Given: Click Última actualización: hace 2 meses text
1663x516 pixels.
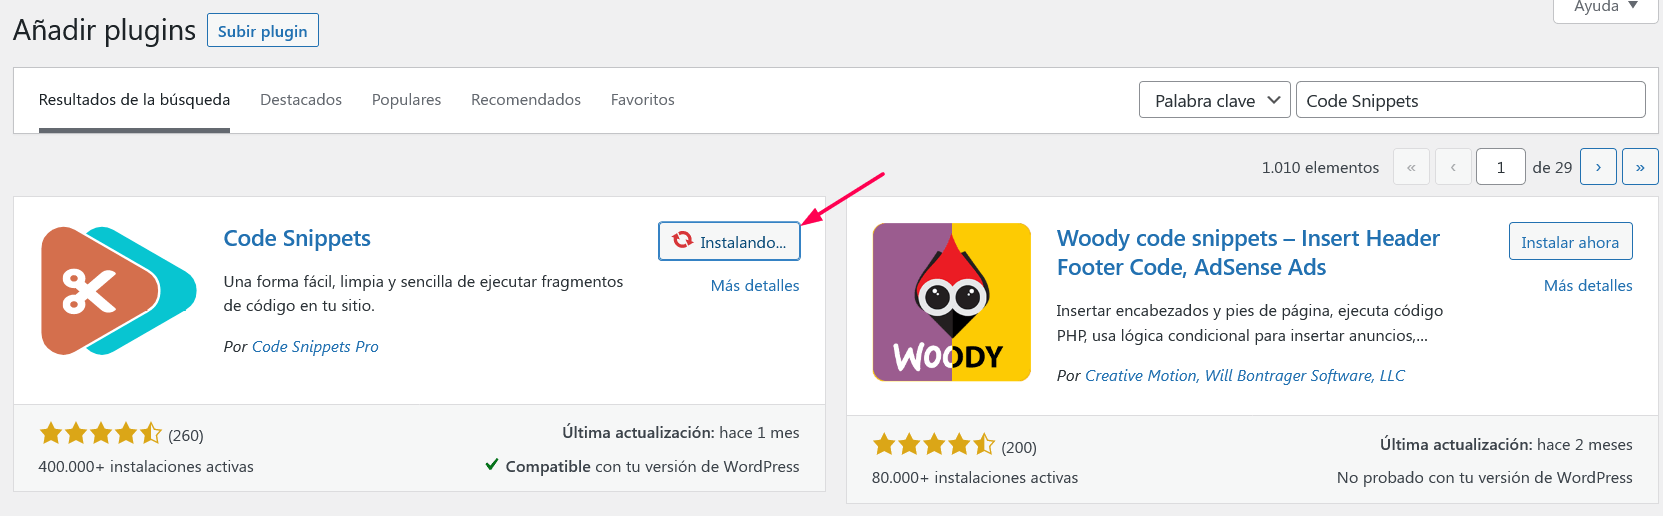Looking at the screenshot, I should (1506, 444).
